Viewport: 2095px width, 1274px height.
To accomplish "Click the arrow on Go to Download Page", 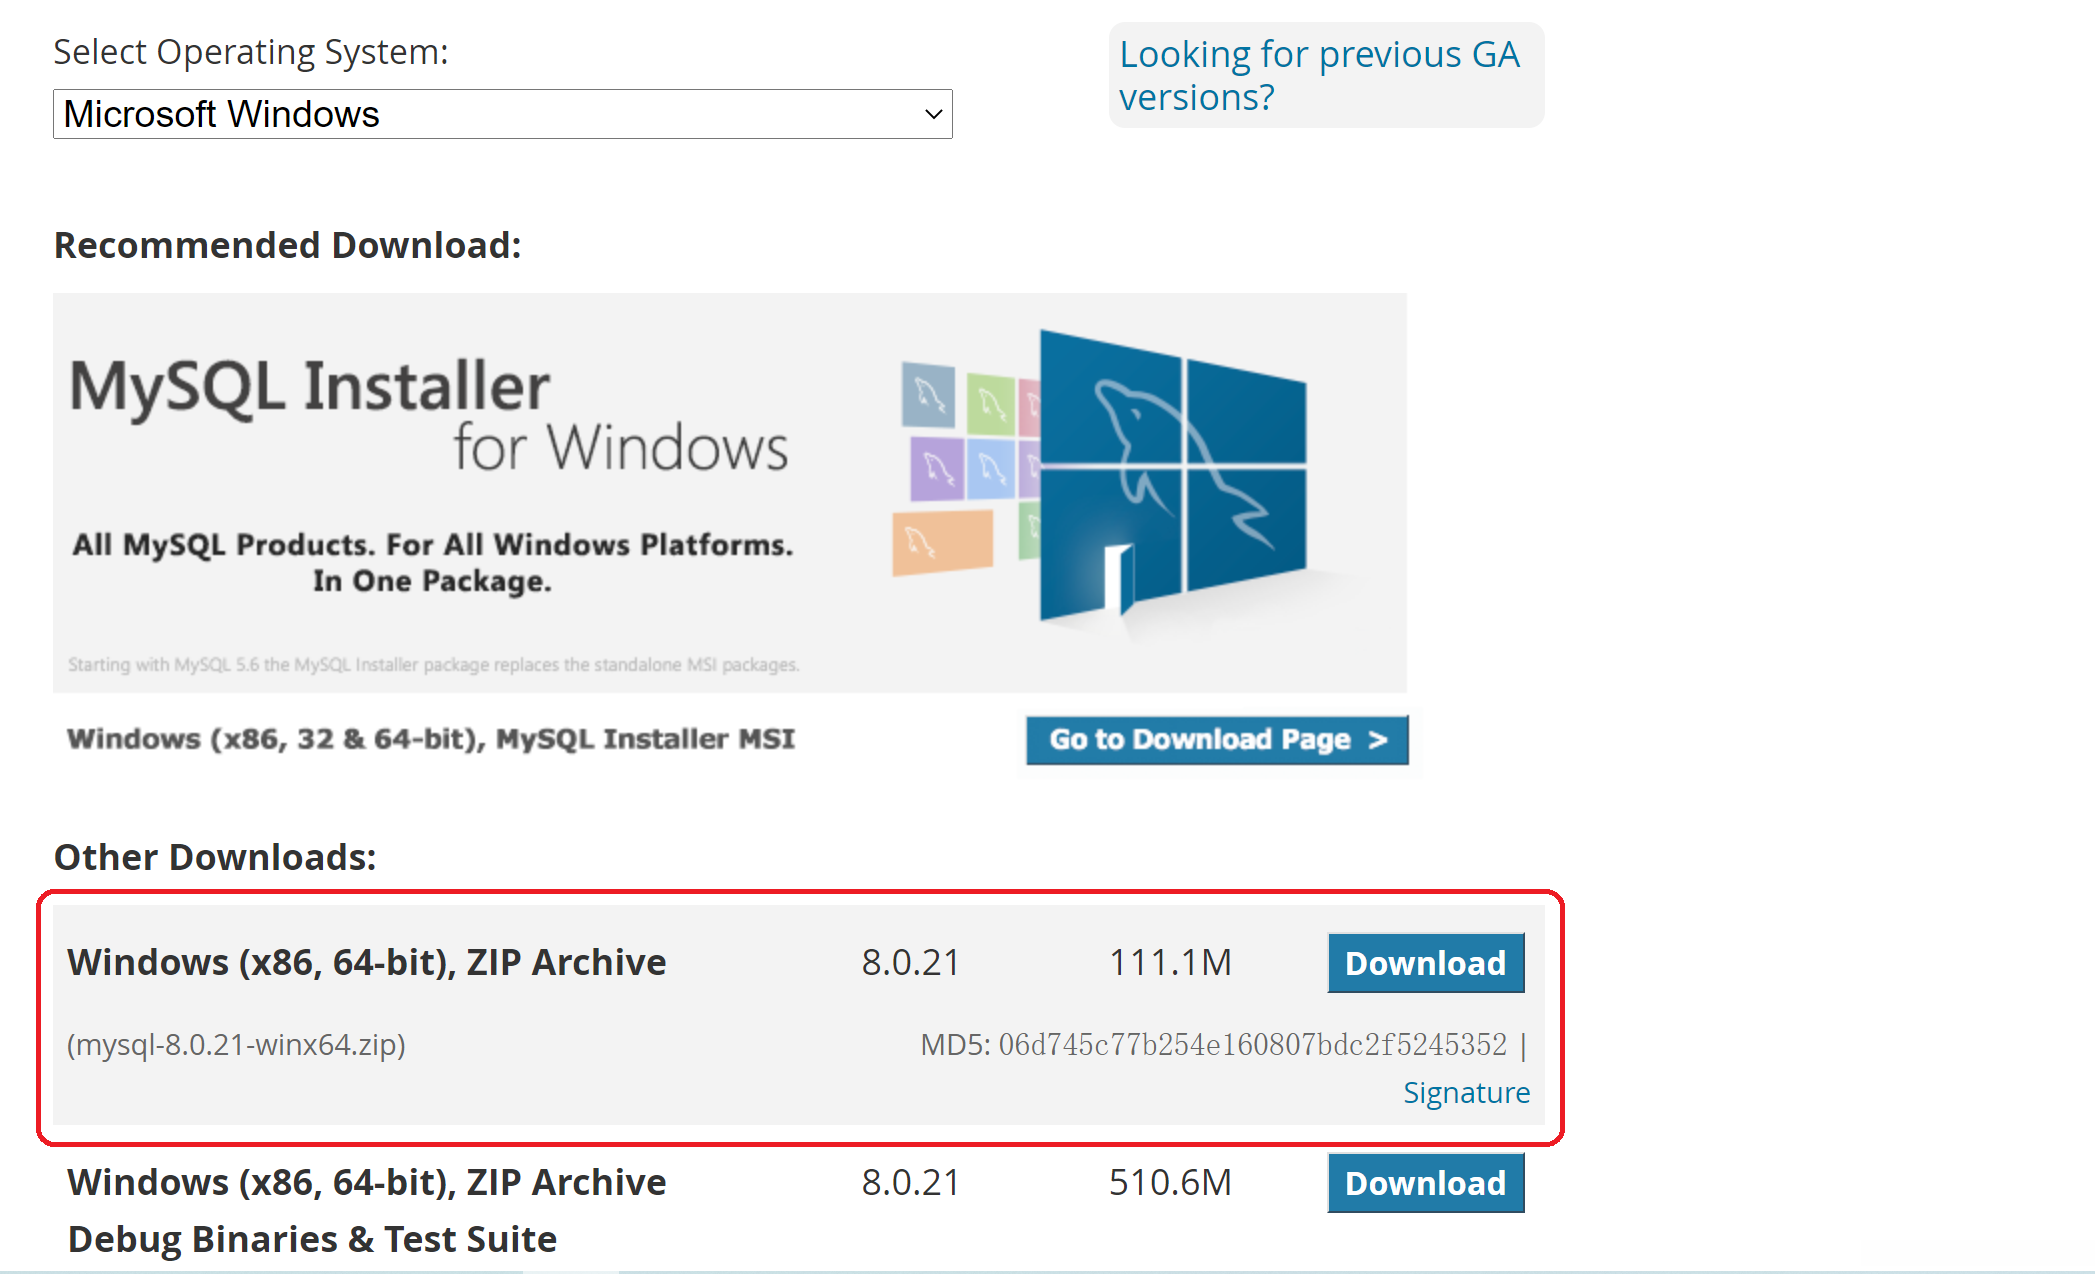I will click(1378, 740).
